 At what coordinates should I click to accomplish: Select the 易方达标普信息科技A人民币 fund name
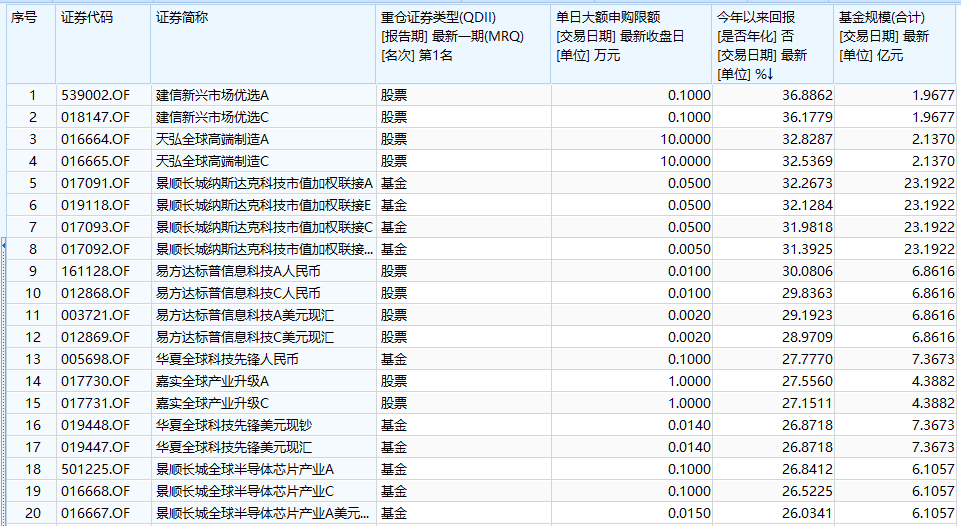click(x=238, y=271)
